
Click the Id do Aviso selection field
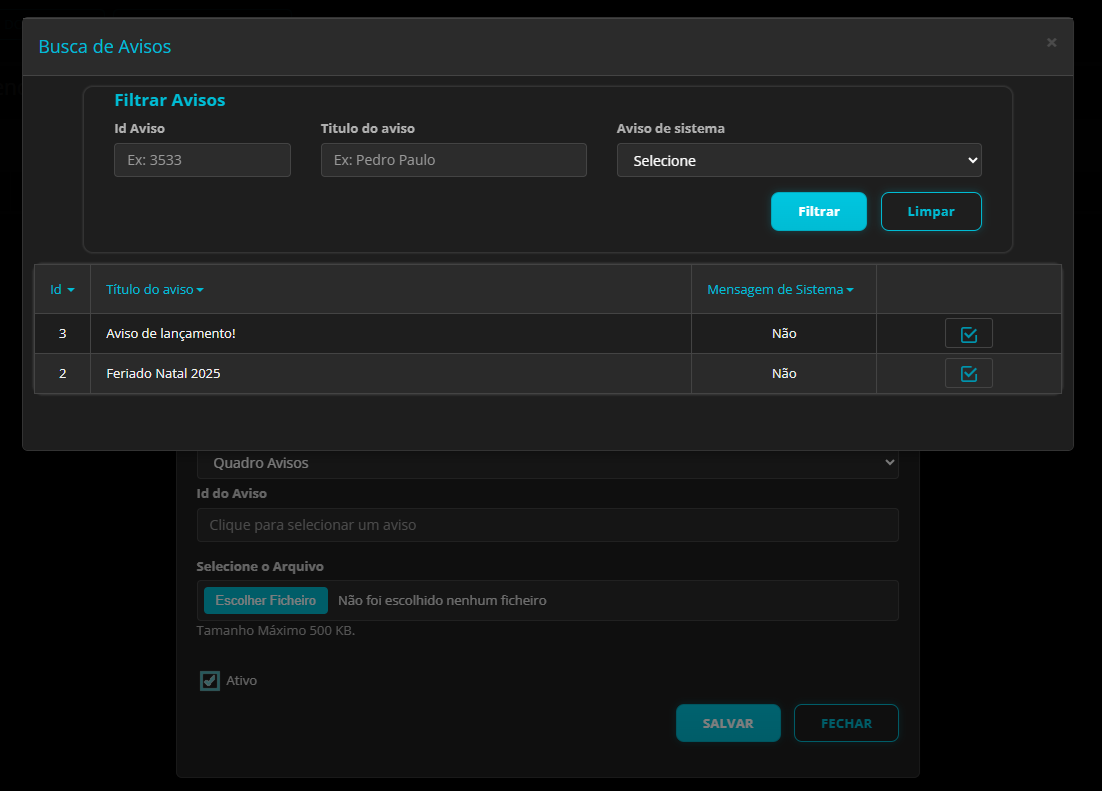547,524
